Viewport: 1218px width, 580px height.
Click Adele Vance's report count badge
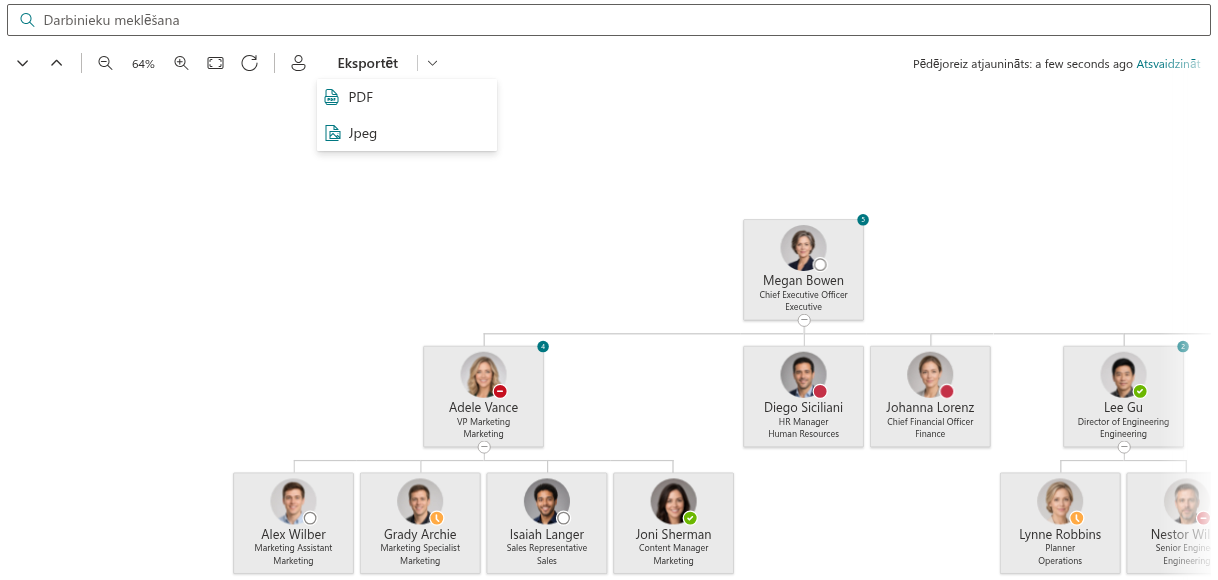(543, 346)
